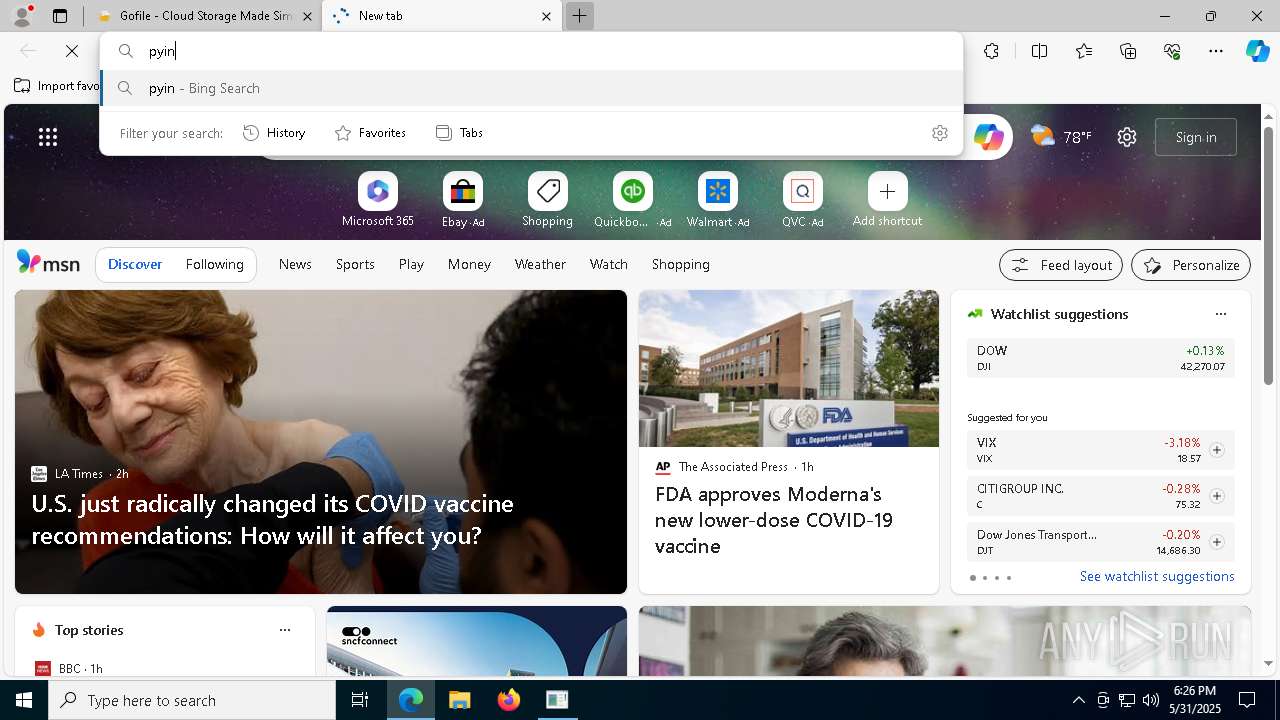Open the msn logo home link
Screen dimensions: 1280x720
pyautogui.click(x=48, y=263)
